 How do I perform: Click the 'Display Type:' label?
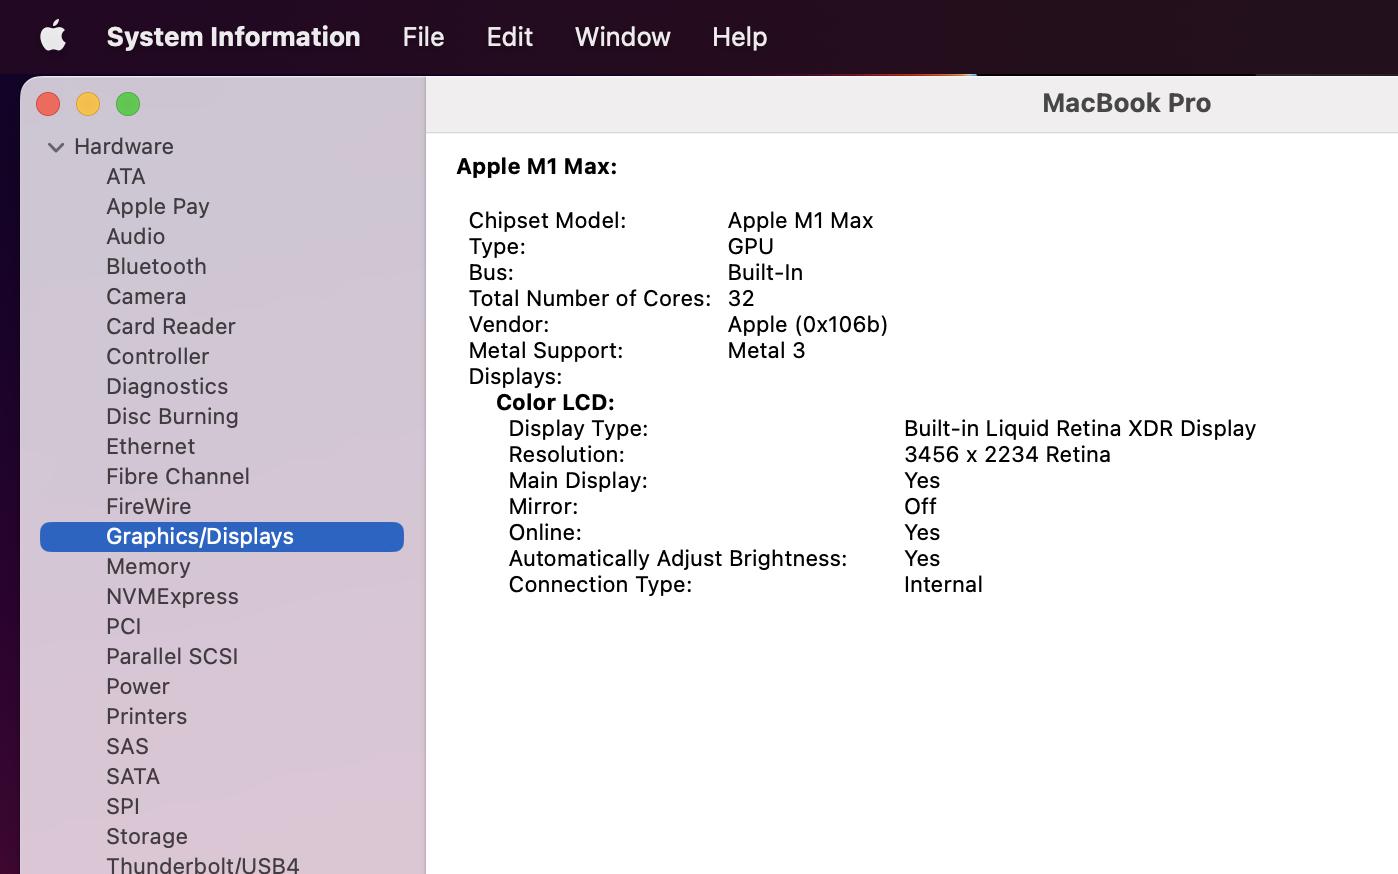coord(578,428)
